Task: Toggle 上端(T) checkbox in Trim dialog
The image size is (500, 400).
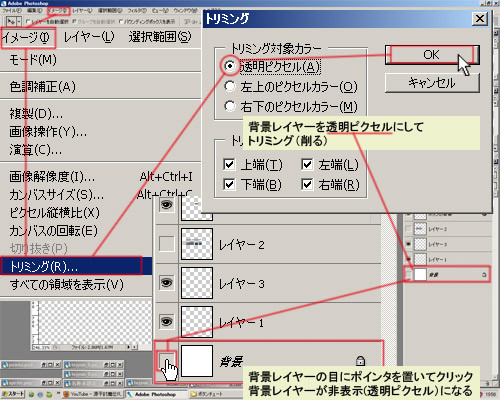Action: (x=229, y=164)
